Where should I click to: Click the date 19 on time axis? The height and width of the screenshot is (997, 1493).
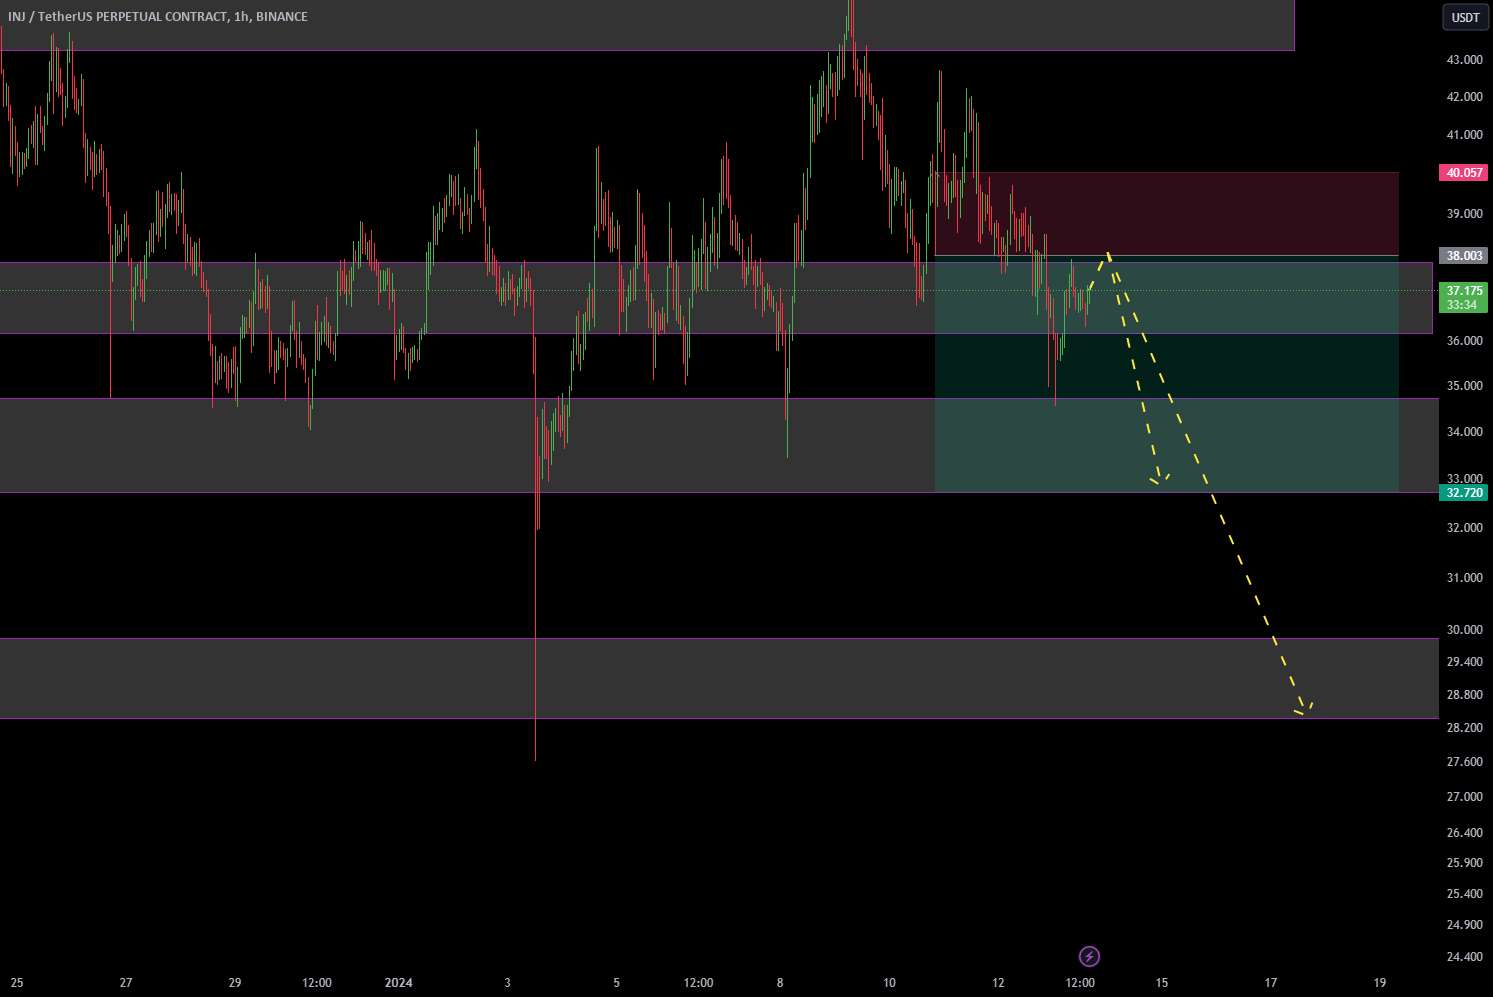point(1380,983)
